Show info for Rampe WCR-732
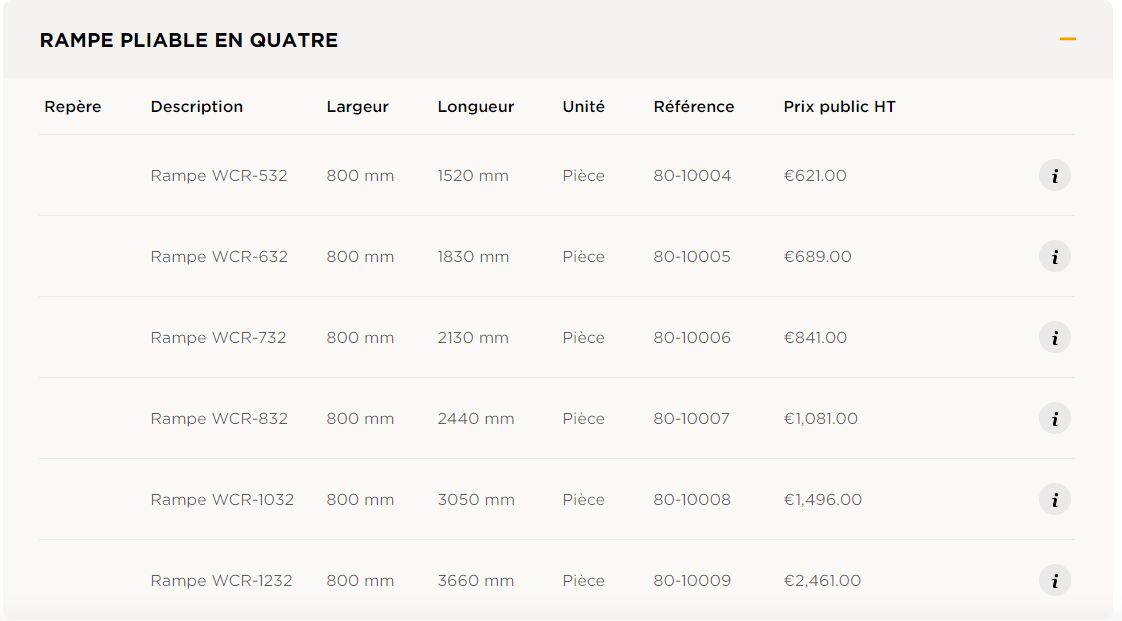This screenshot has width=1122, height=621. click(1054, 338)
